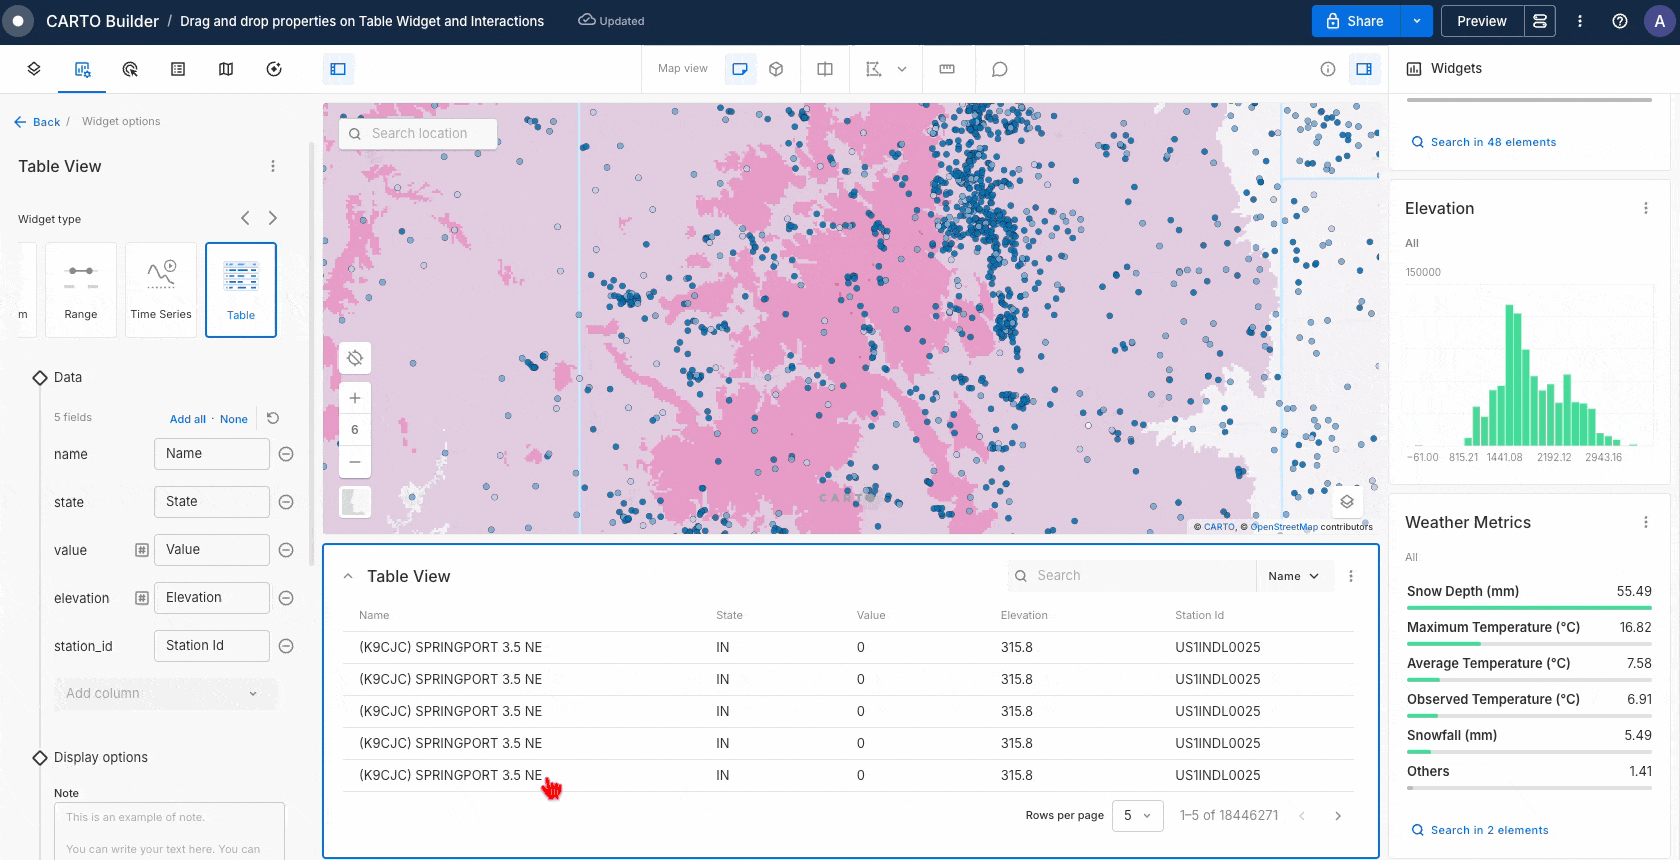Image resolution: width=1680 pixels, height=860 pixels.
Task: Click the Share button
Action: pyautogui.click(x=1356, y=21)
